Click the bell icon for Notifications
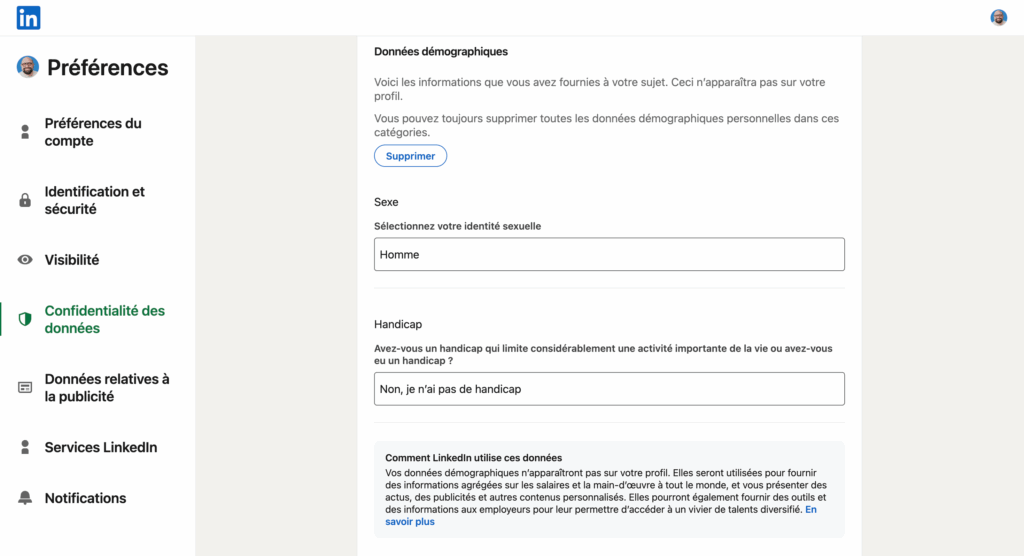Image resolution: width=1024 pixels, height=556 pixels. pos(25,498)
